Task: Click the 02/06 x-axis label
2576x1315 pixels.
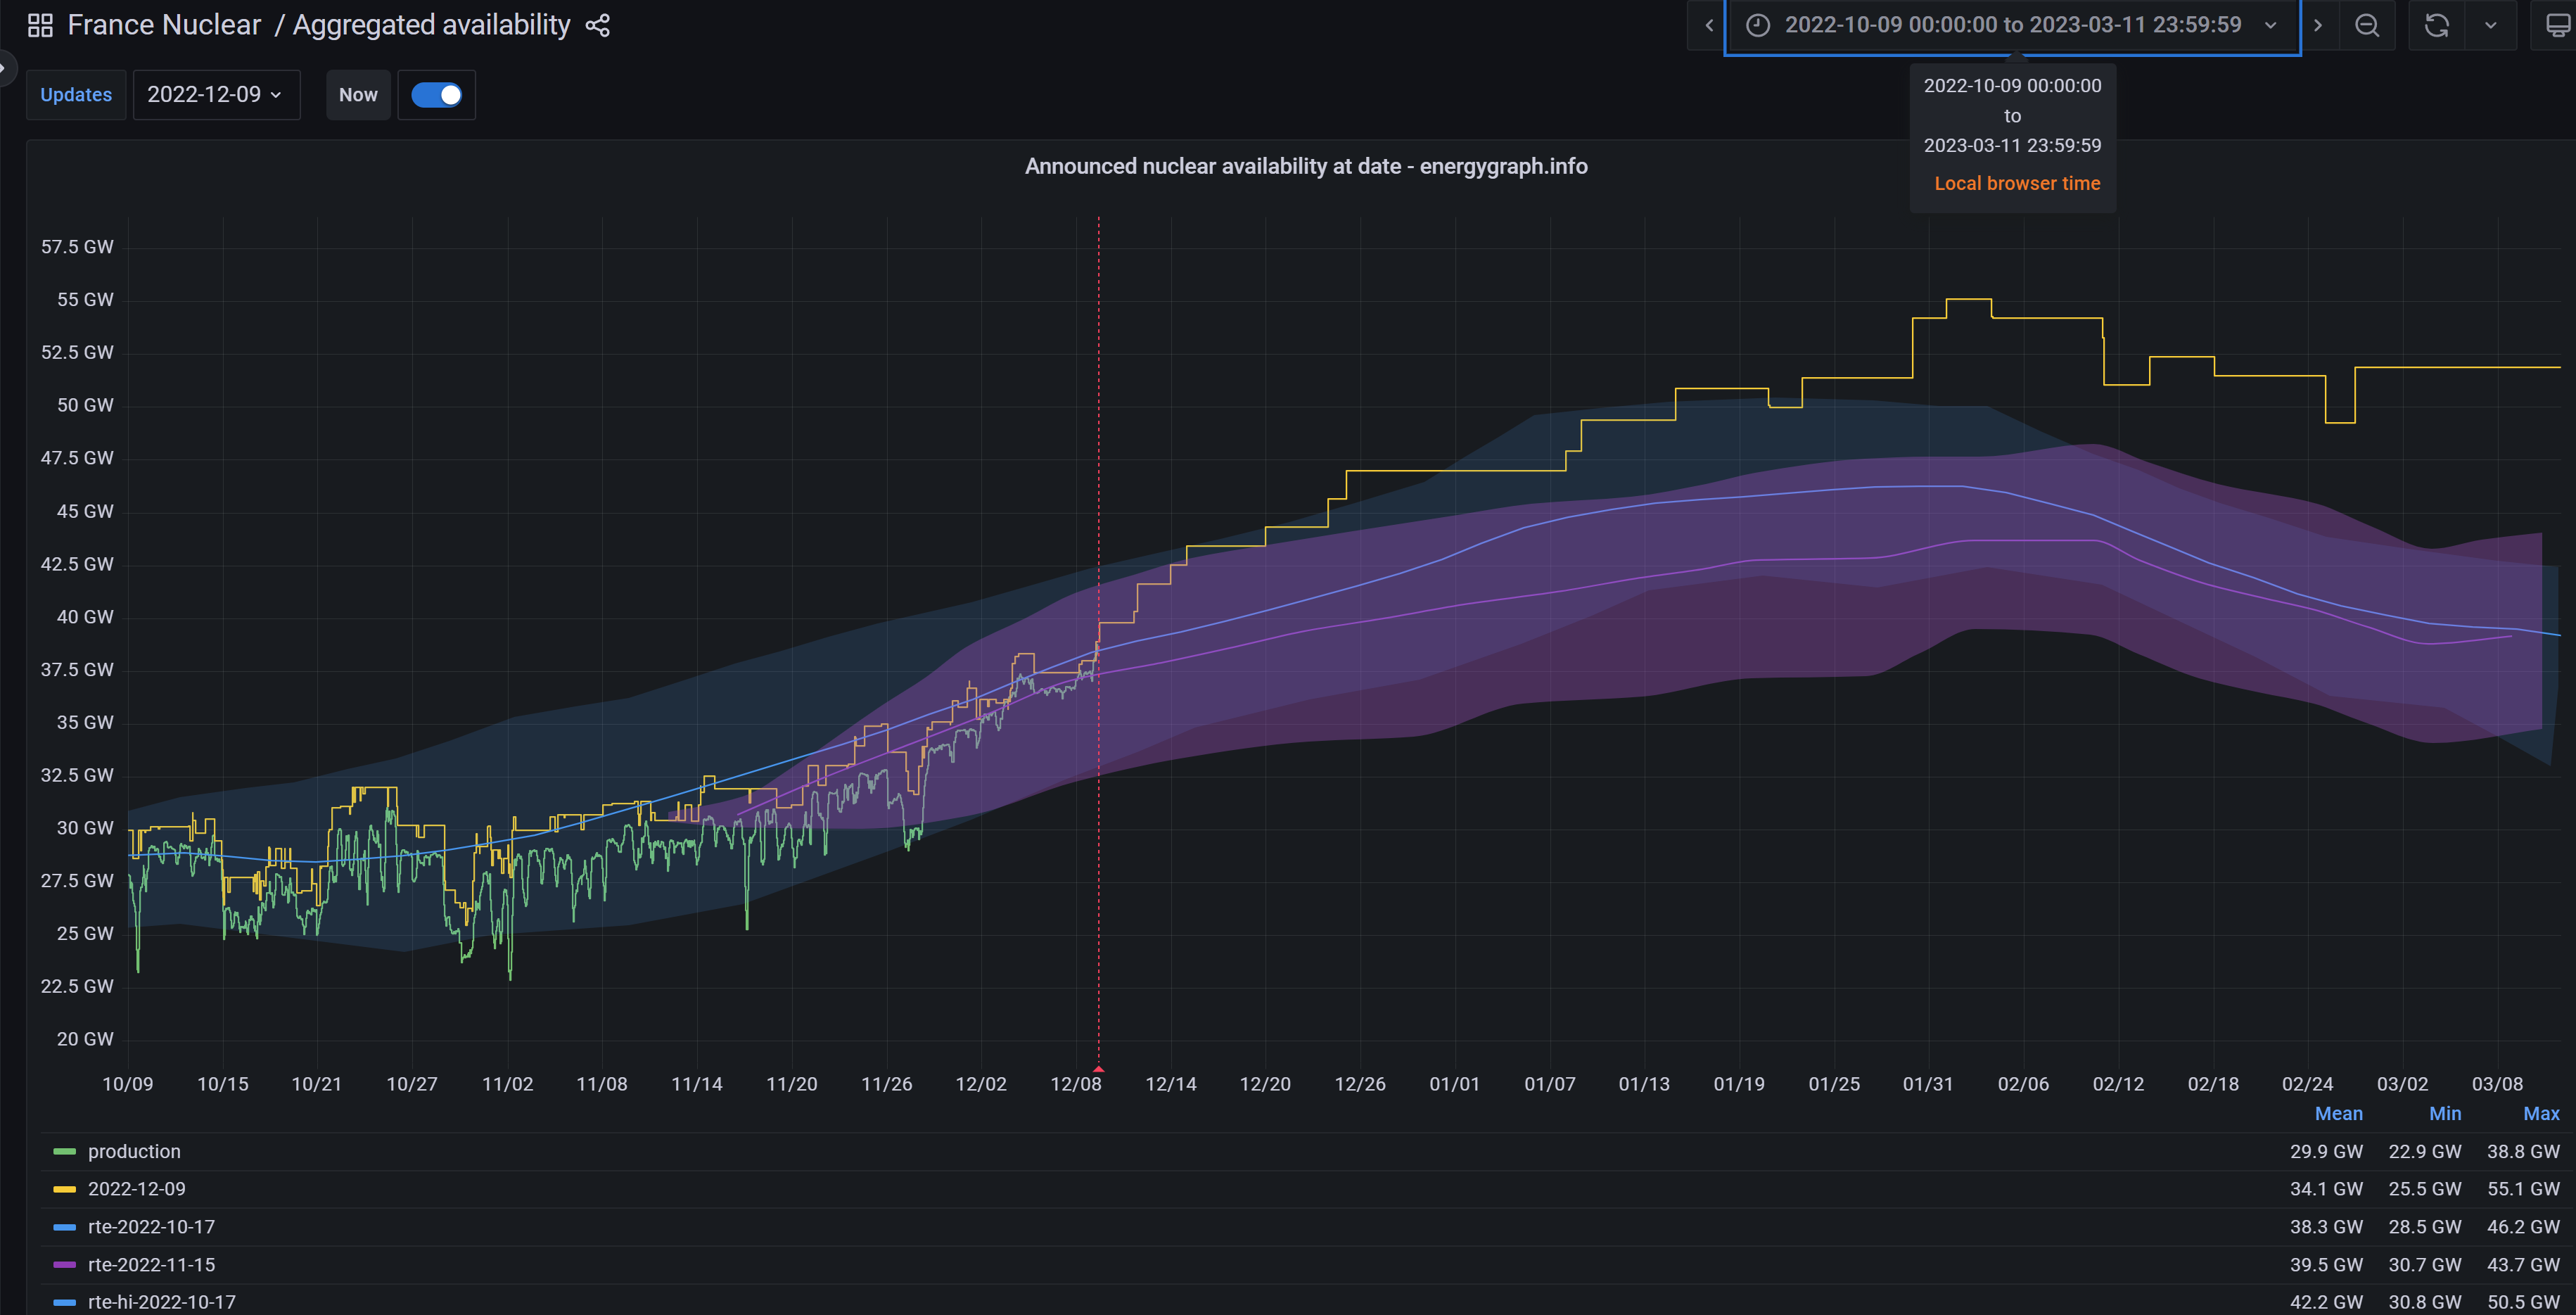Action: [x=2023, y=1084]
